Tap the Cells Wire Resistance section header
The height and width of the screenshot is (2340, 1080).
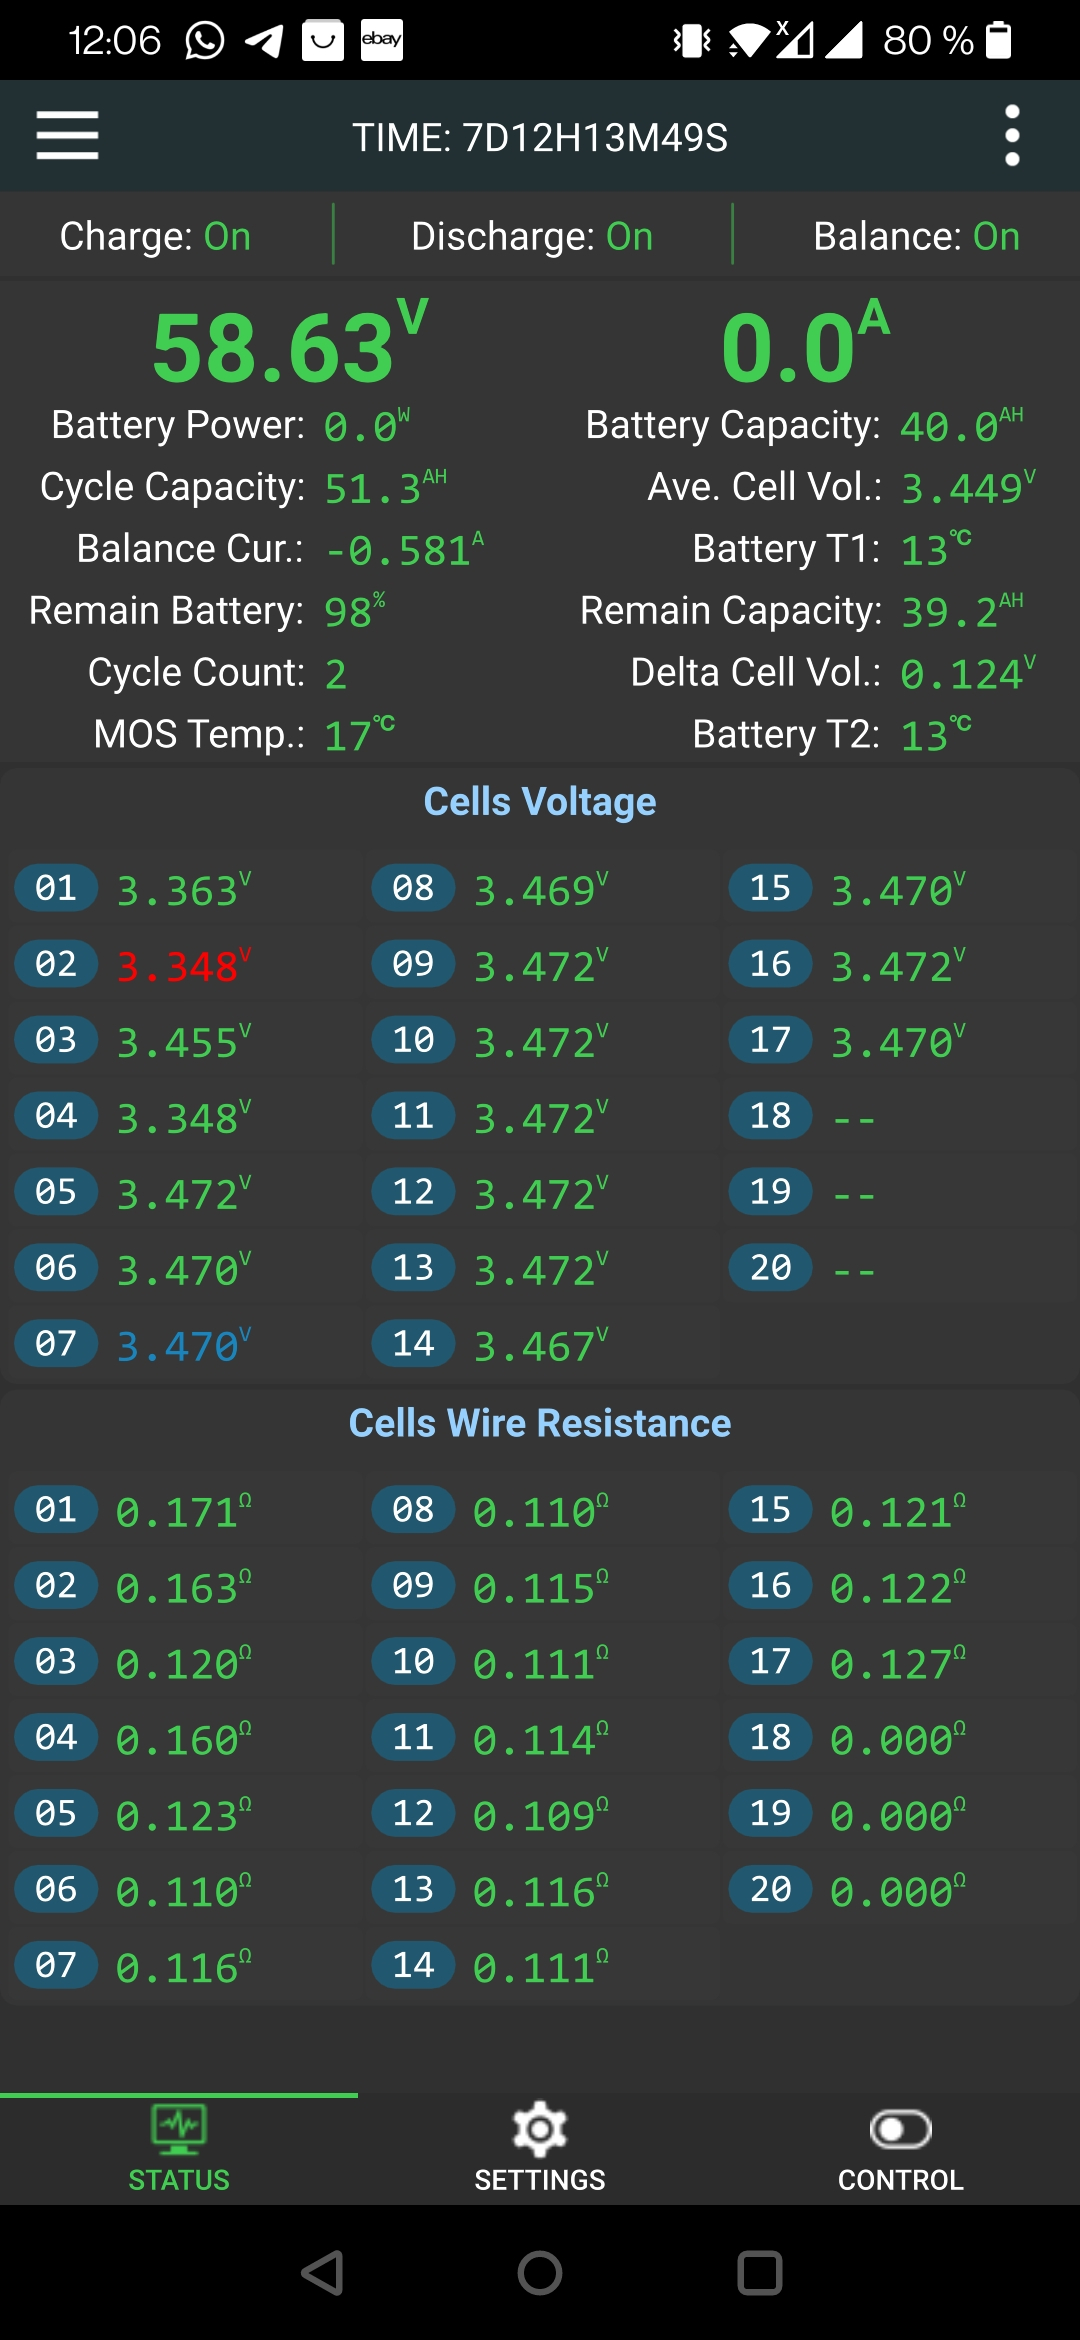coord(540,1423)
